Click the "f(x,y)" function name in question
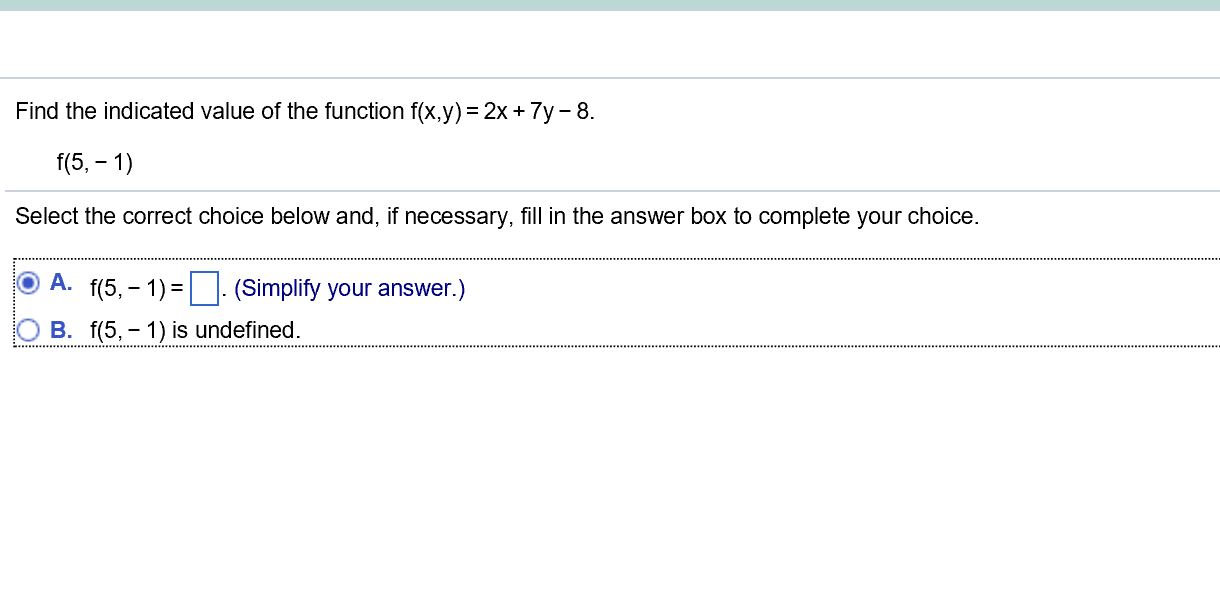 pos(437,111)
